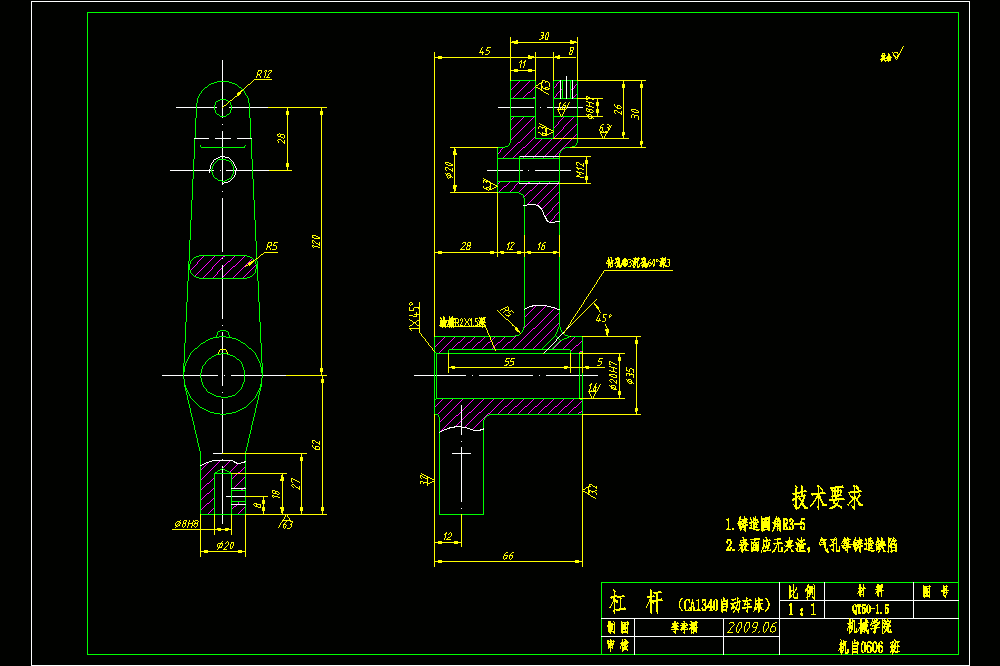Click the 45 horizontal dimension at top
1000x666 pixels.
pyautogui.click(x=485, y=50)
